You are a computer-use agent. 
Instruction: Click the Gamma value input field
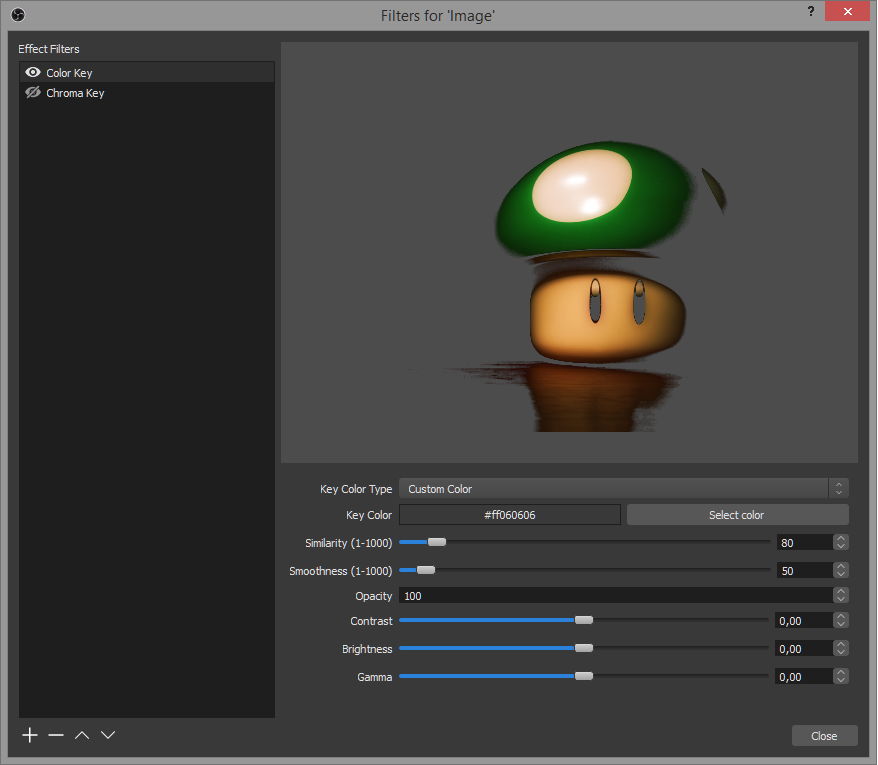coord(803,677)
